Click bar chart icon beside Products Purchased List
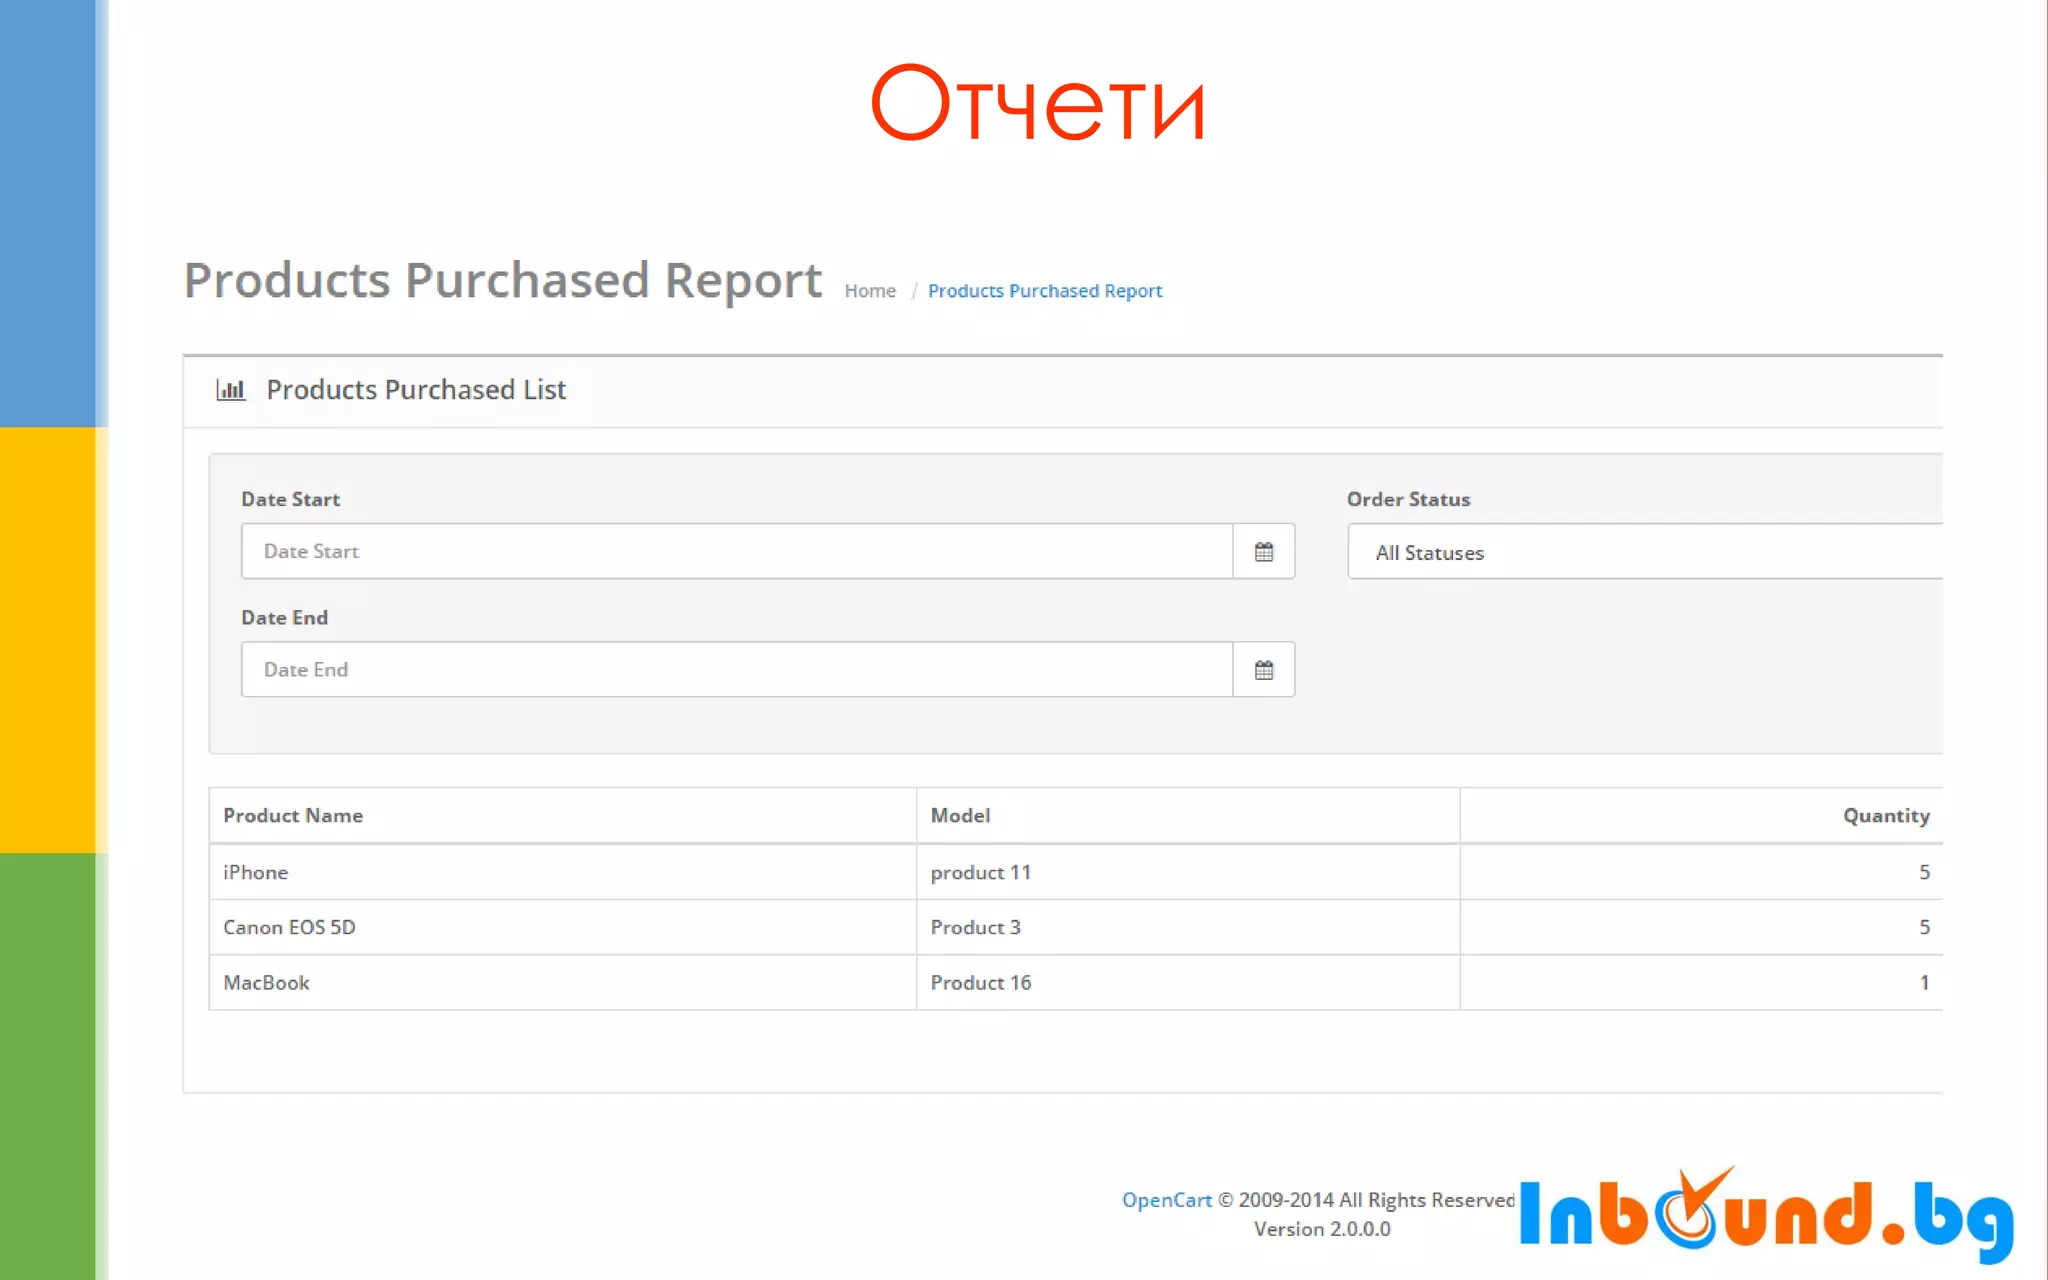The height and width of the screenshot is (1280, 2048). tap(231, 390)
